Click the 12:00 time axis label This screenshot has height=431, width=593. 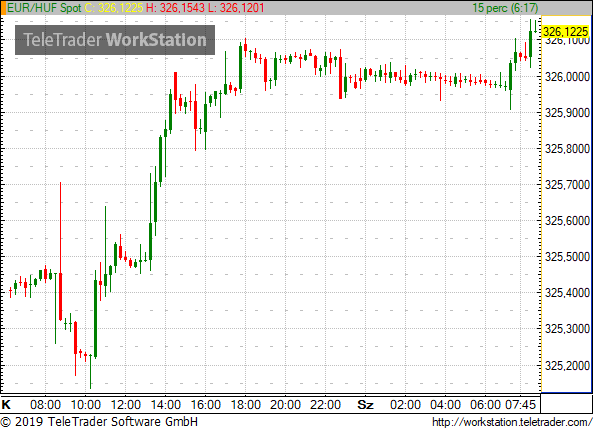tap(126, 405)
